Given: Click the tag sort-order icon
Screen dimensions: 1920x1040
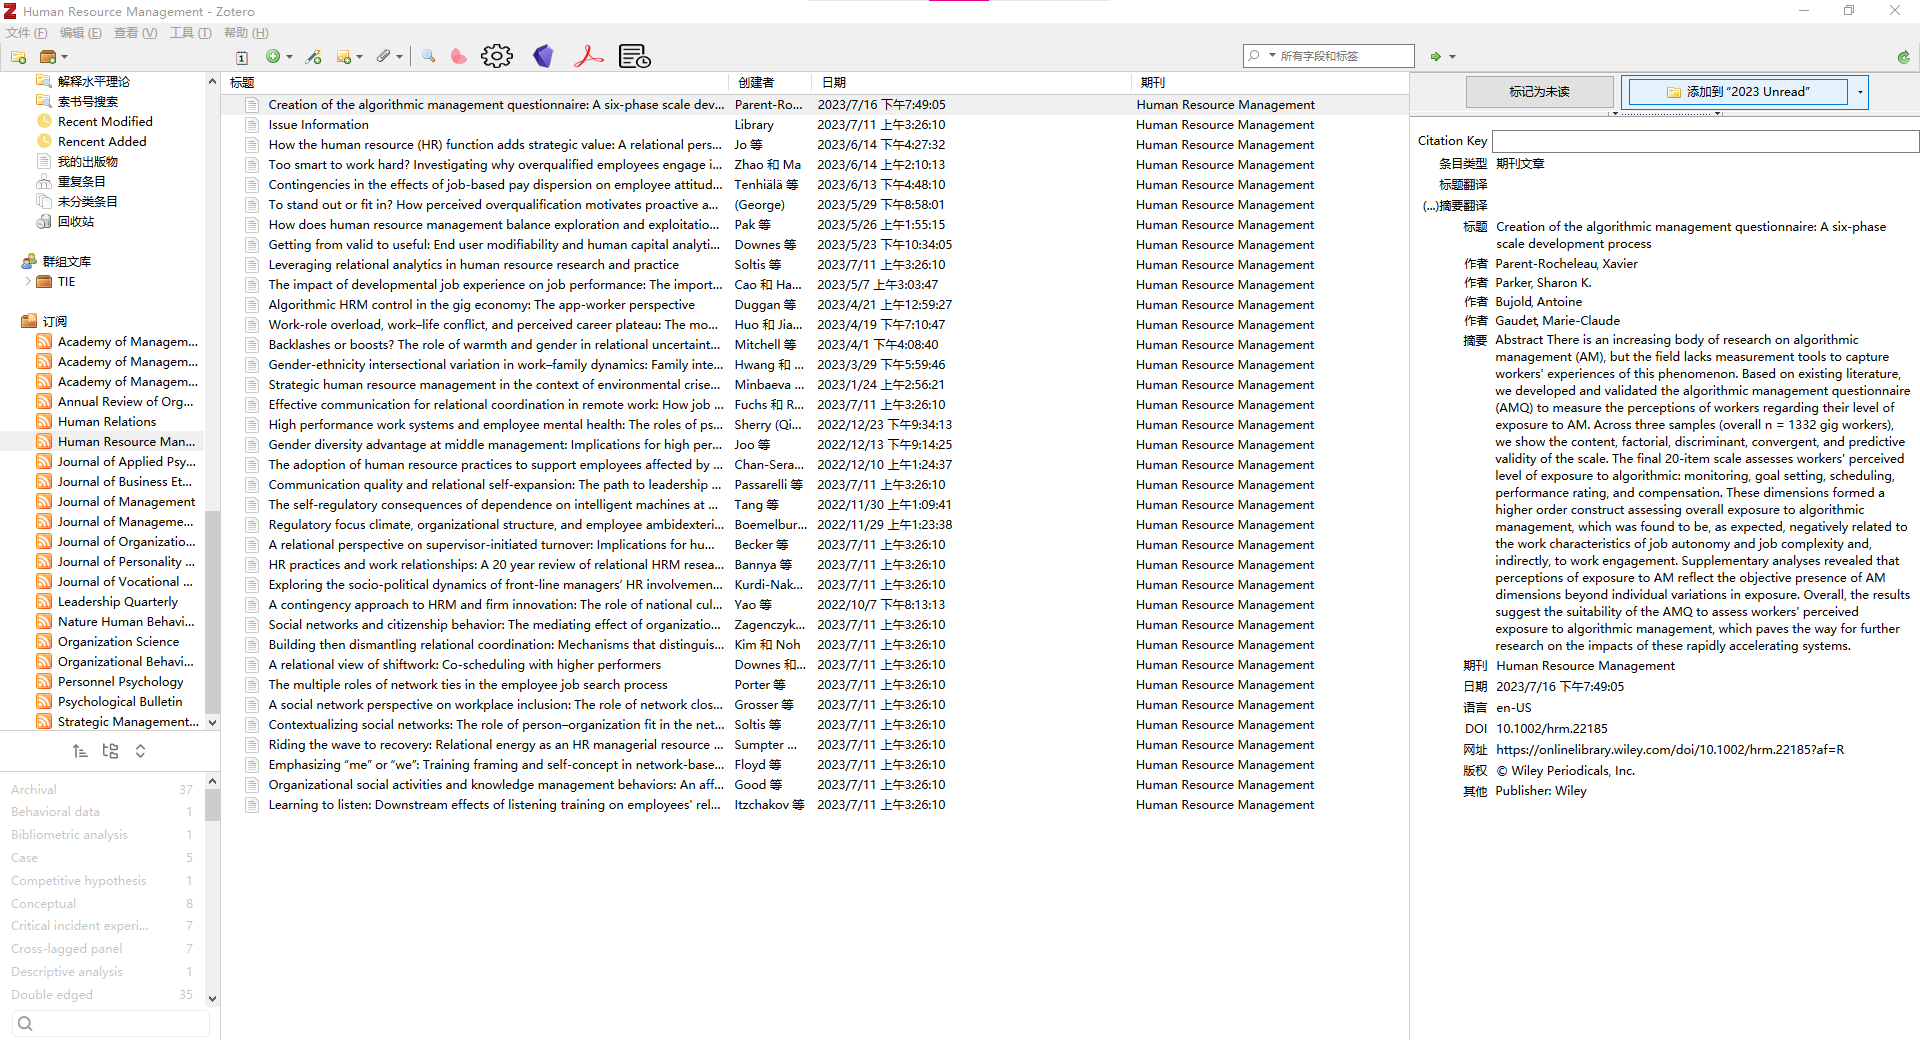Looking at the screenshot, I should click(x=80, y=751).
